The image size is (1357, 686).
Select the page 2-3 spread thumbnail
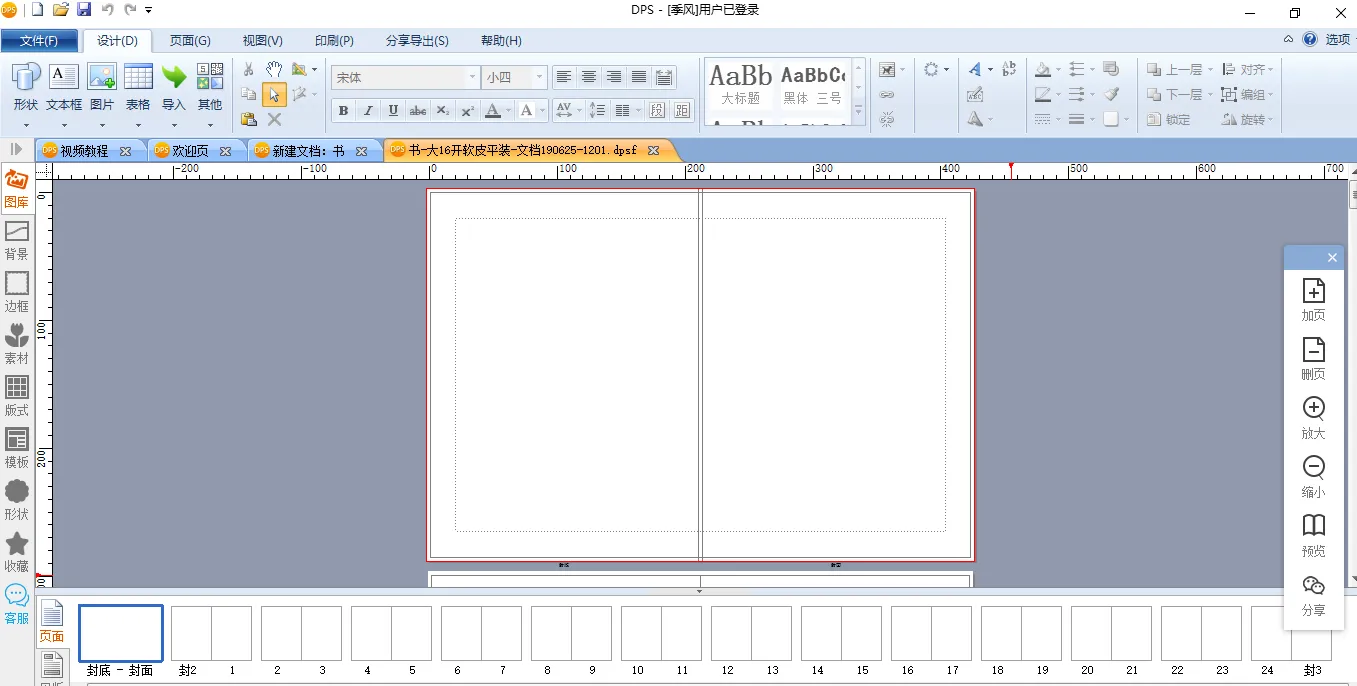(301, 633)
